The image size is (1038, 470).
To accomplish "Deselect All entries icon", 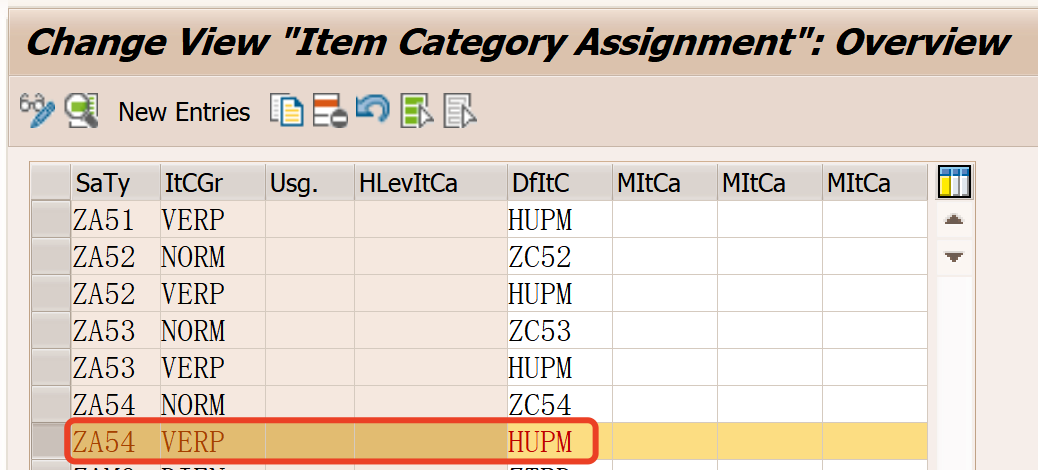I will [x=460, y=111].
